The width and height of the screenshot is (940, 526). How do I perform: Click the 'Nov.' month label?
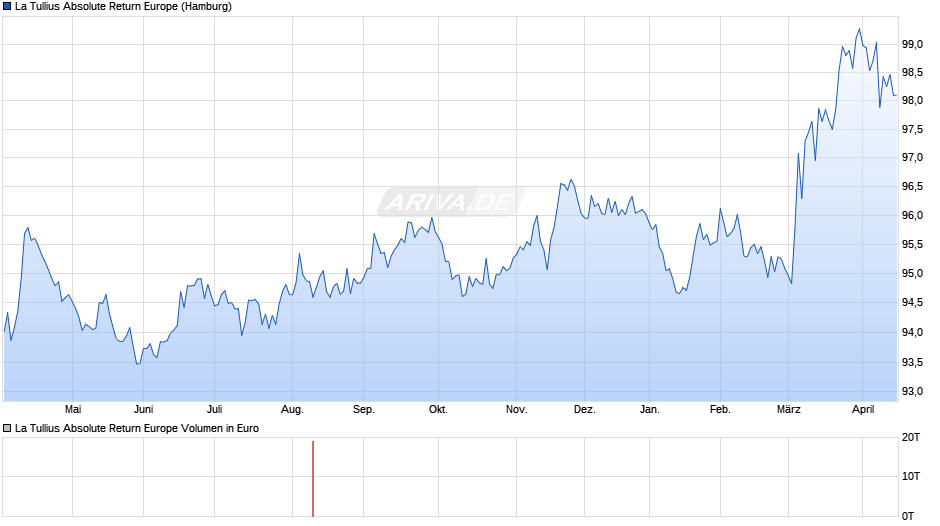[517, 410]
